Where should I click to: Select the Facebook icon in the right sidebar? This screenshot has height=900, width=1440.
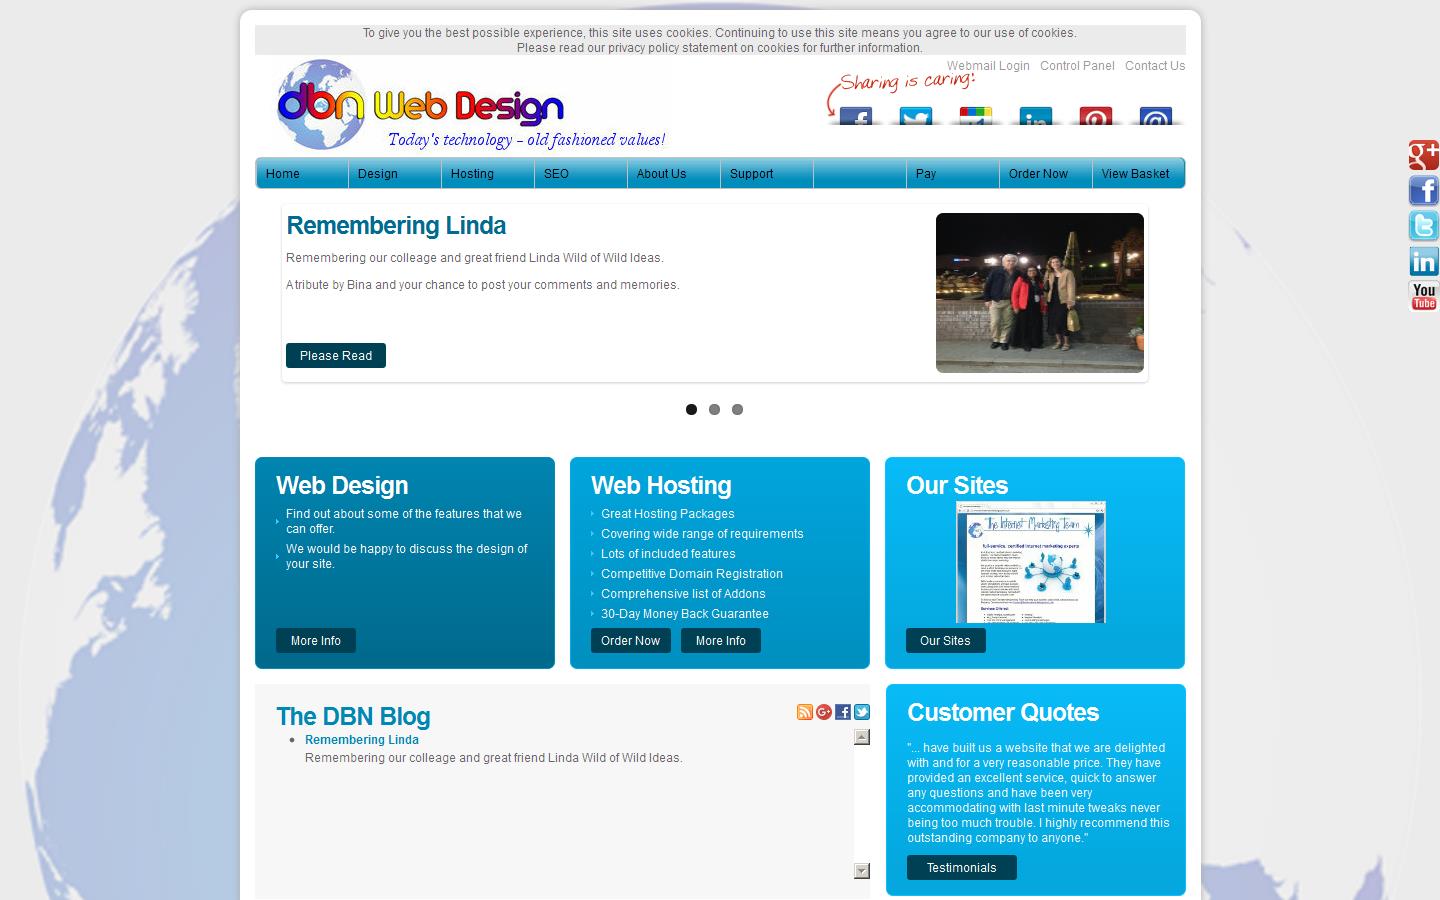pyautogui.click(x=1423, y=190)
